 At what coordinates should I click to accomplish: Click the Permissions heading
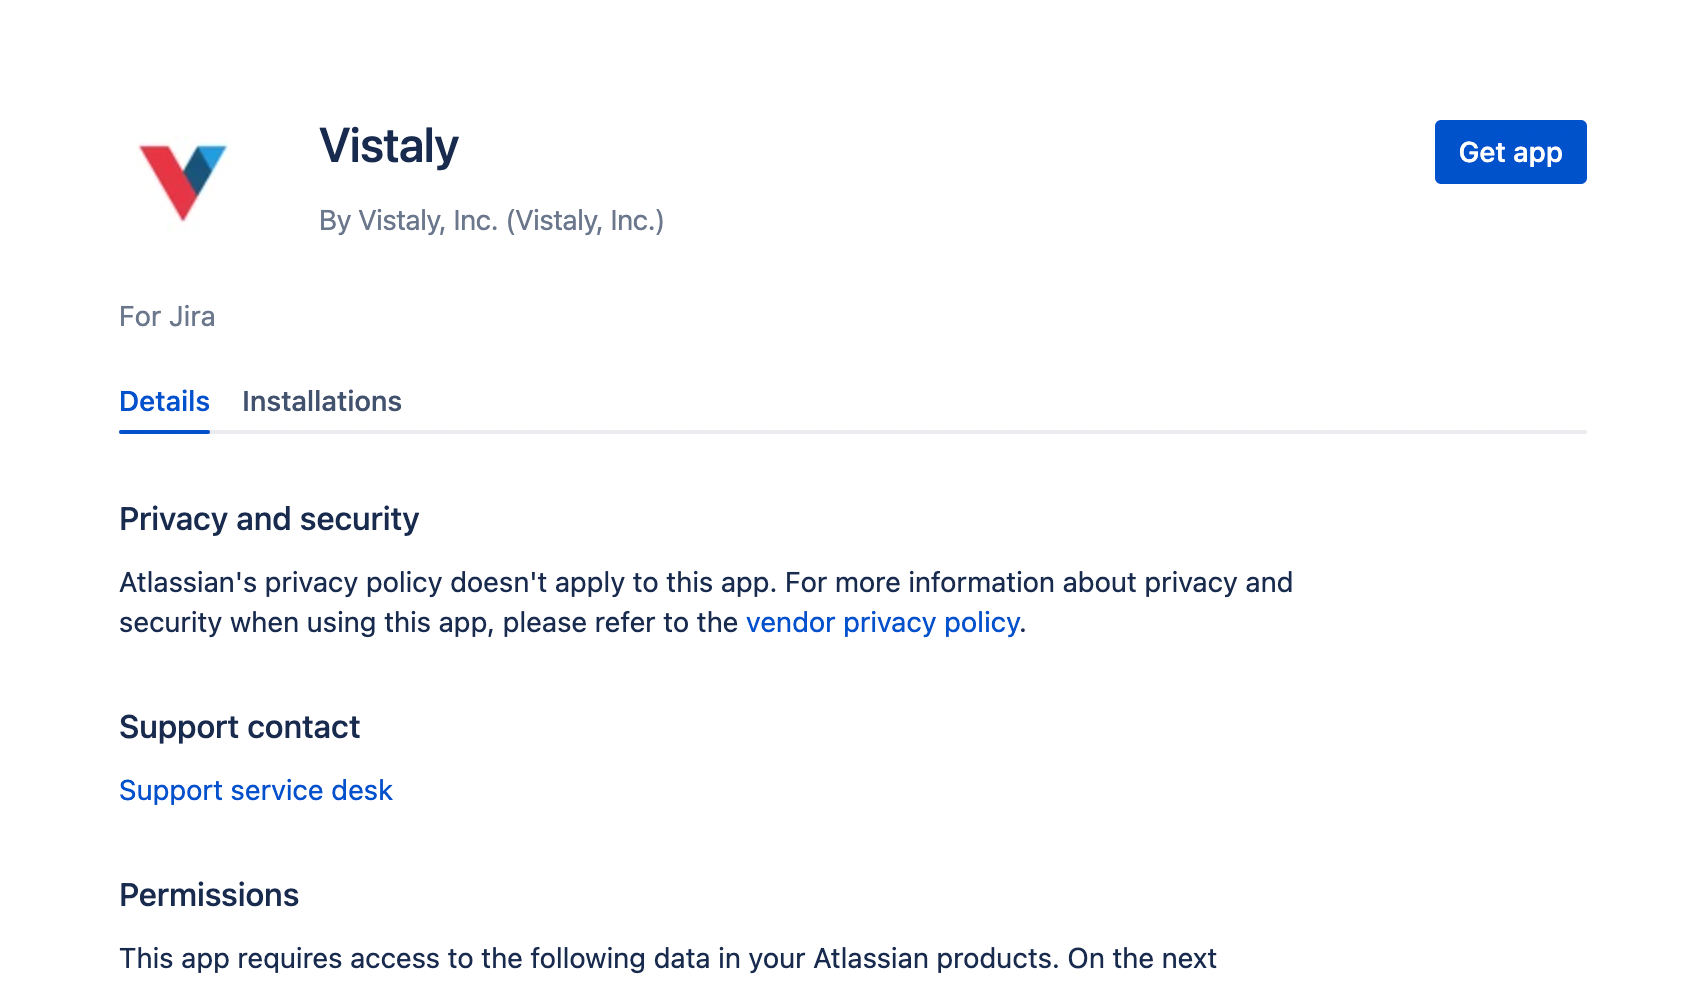pyautogui.click(x=209, y=895)
